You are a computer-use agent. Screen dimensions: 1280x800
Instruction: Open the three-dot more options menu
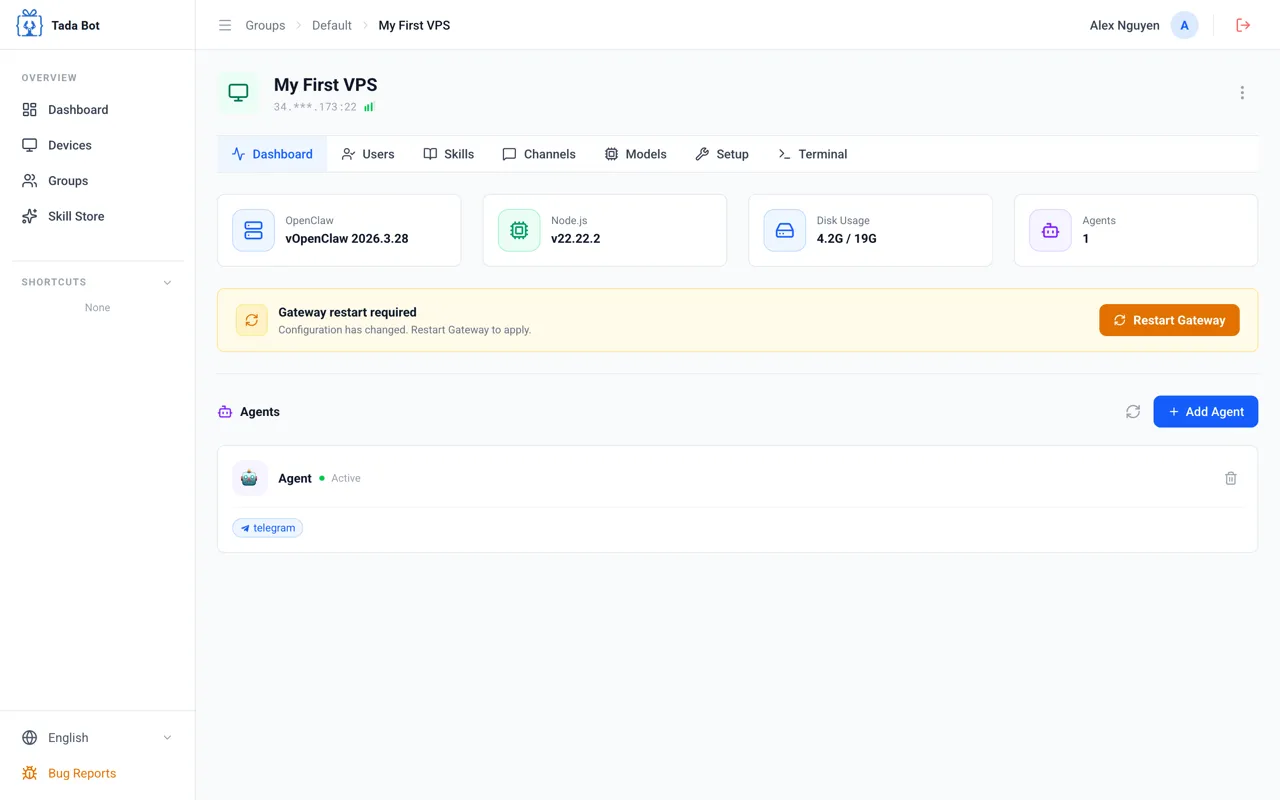(x=1242, y=93)
